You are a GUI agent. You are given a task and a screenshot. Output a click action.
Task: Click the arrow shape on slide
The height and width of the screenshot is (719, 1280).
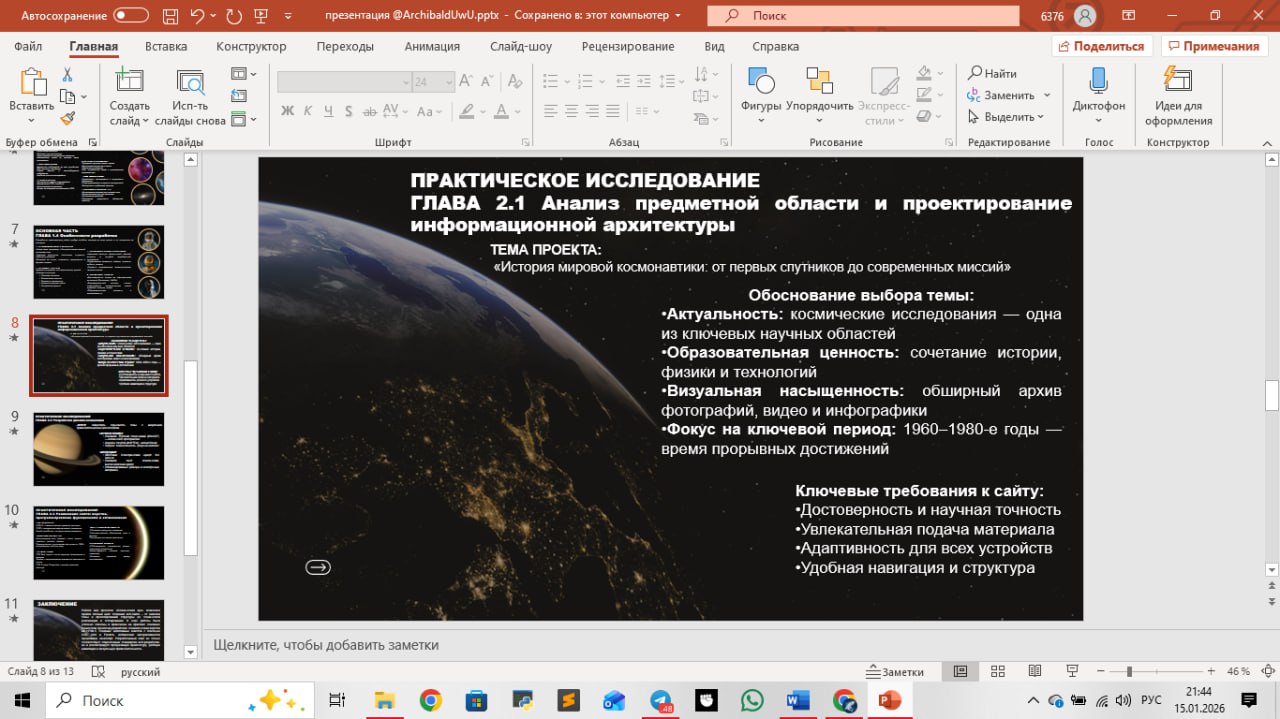(x=318, y=568)
